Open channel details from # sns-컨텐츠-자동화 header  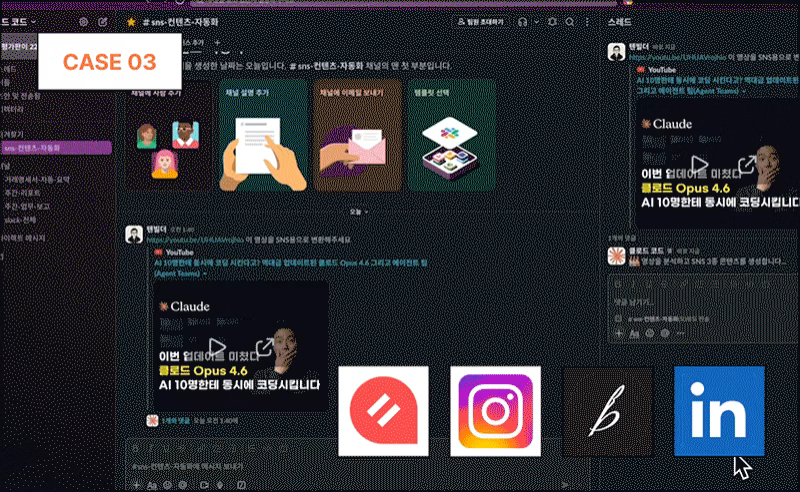point(181,22)
